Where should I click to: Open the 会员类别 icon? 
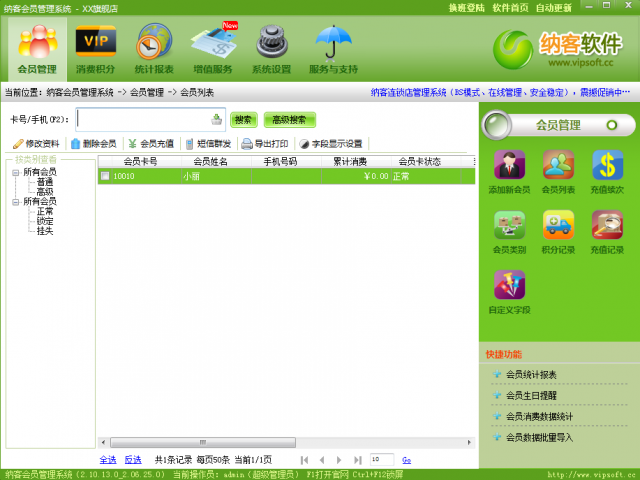pos(509,232)
